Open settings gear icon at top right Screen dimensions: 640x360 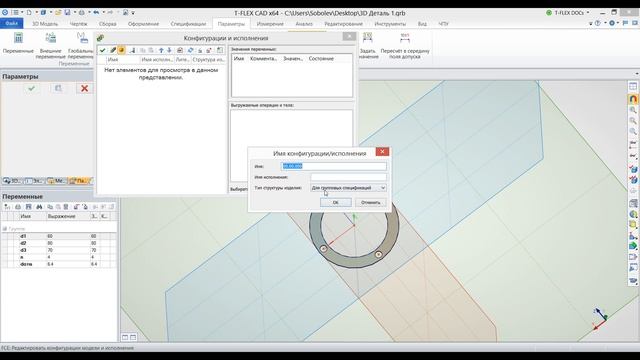(612, 24)
